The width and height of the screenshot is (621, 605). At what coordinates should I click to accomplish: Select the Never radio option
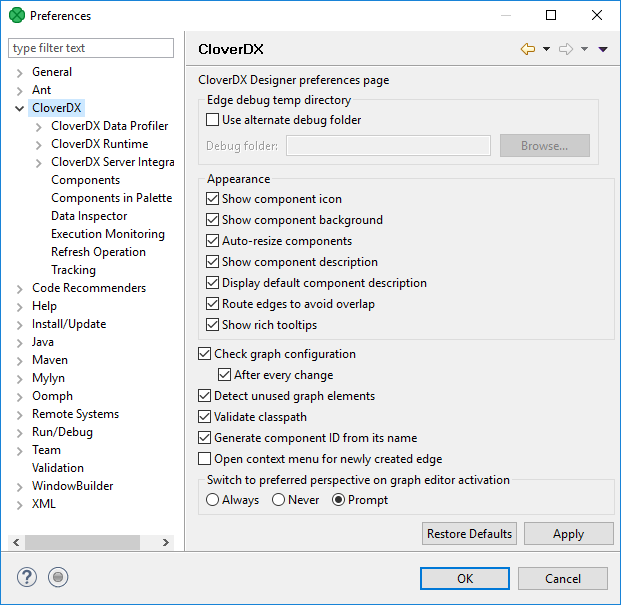[x=279, y=500]
